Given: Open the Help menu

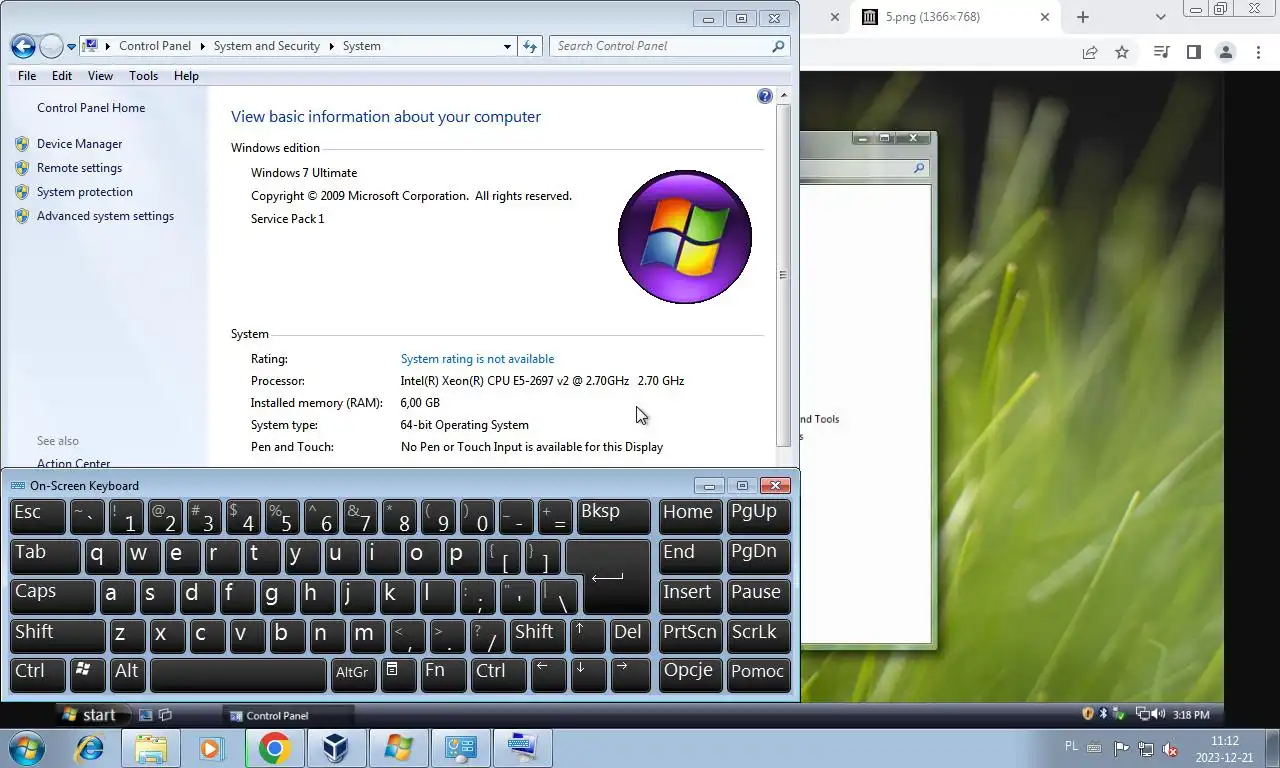Looking at the screenshot, I should (x=186, y=76).
